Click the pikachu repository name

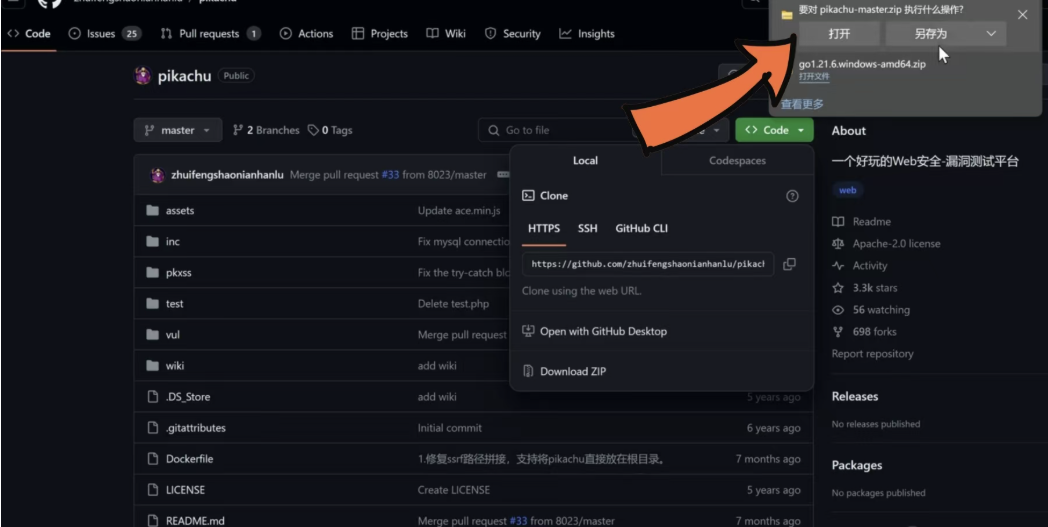click(x=184, y=76)
